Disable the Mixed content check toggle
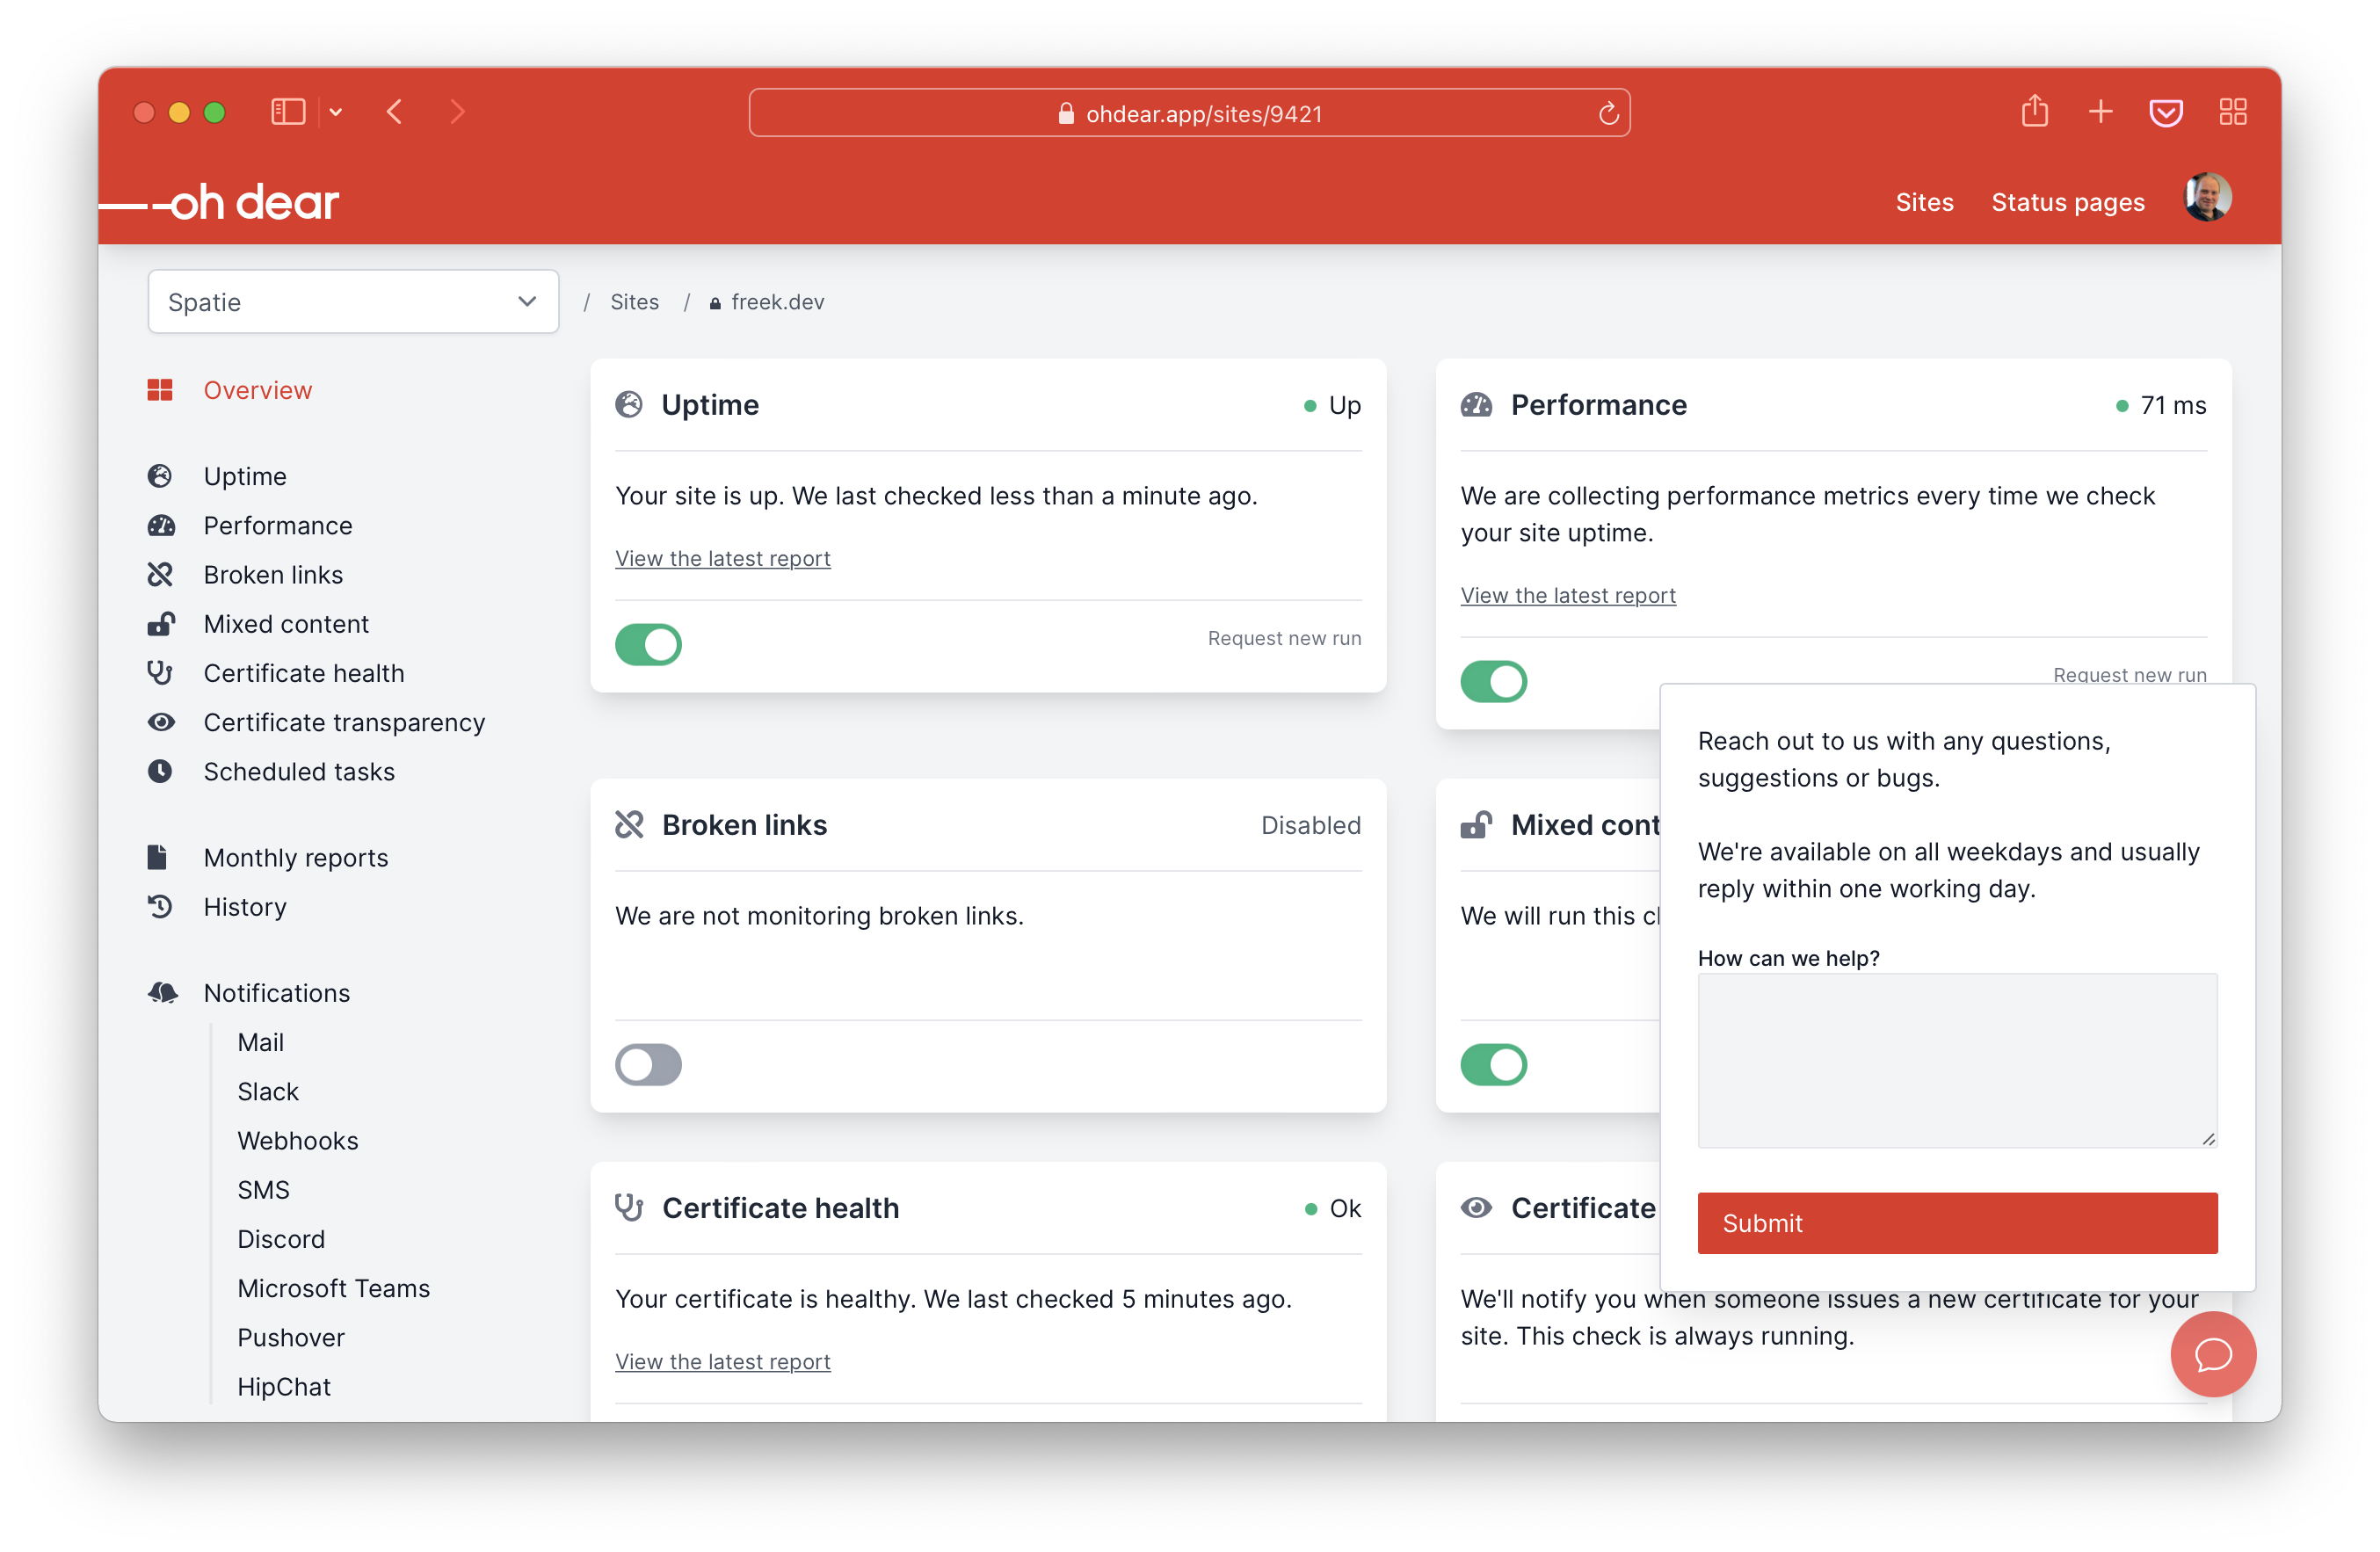2380x1552 pixels. pyautogui.click(x=1493, y=1063)
